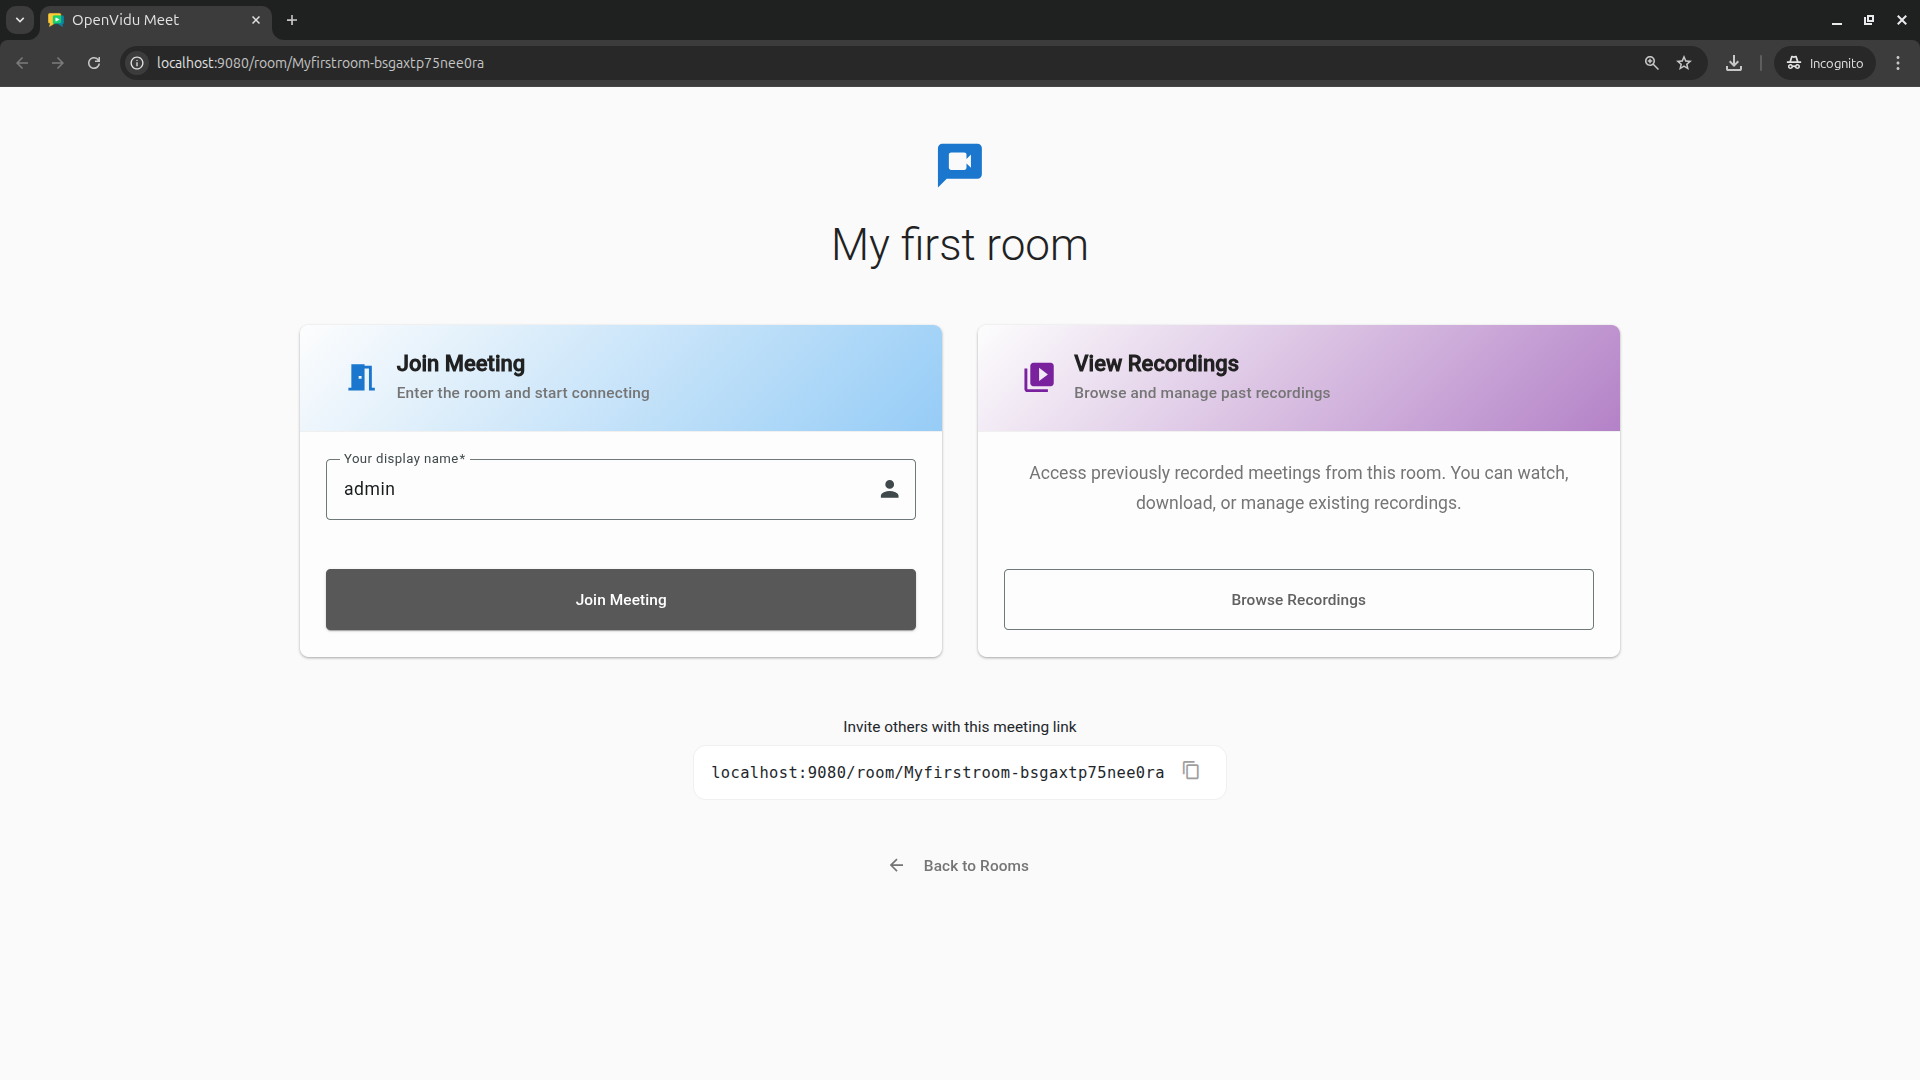This screenshot has width=1920, height=1080.
Task: View site information icon in address bar
Action: pyautogui.click(x=138, y=63)
